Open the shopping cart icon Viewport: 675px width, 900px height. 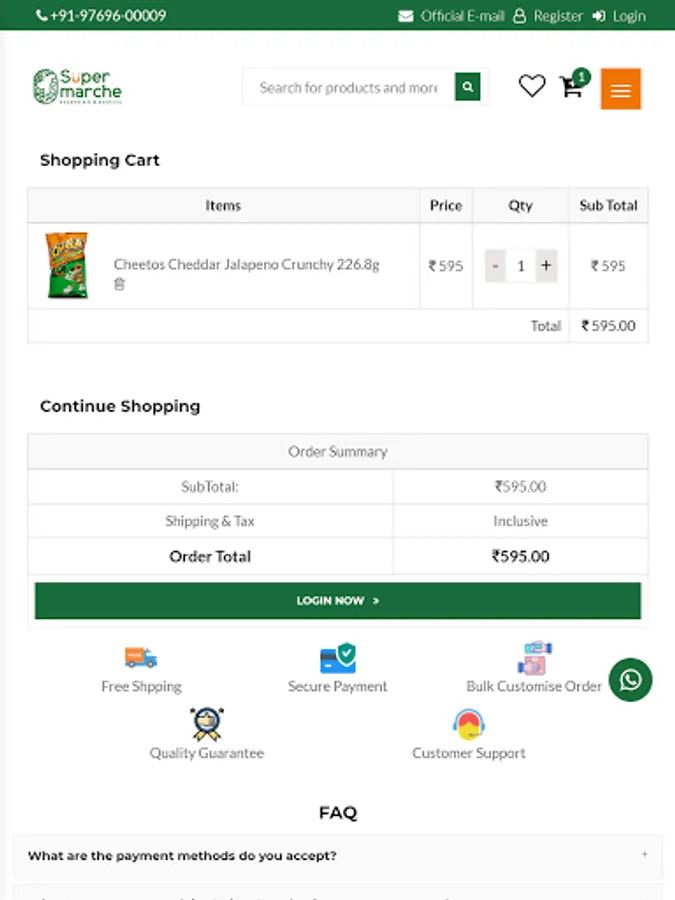point(572,87)
